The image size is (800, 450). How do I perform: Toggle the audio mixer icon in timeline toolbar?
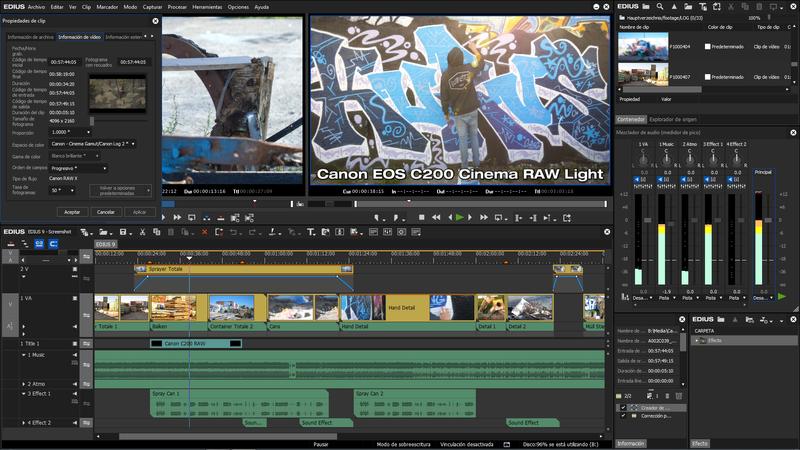point(387,232)
